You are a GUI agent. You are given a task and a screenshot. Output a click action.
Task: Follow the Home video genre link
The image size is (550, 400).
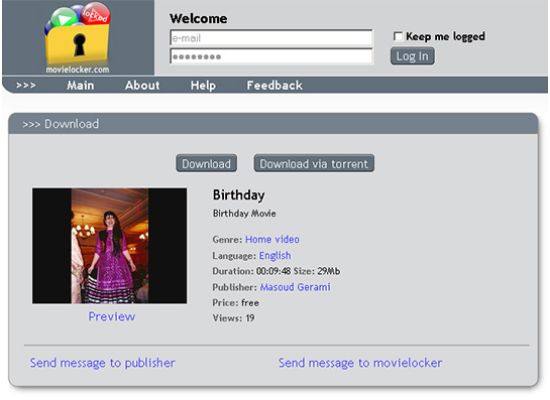tap(272, 240)
